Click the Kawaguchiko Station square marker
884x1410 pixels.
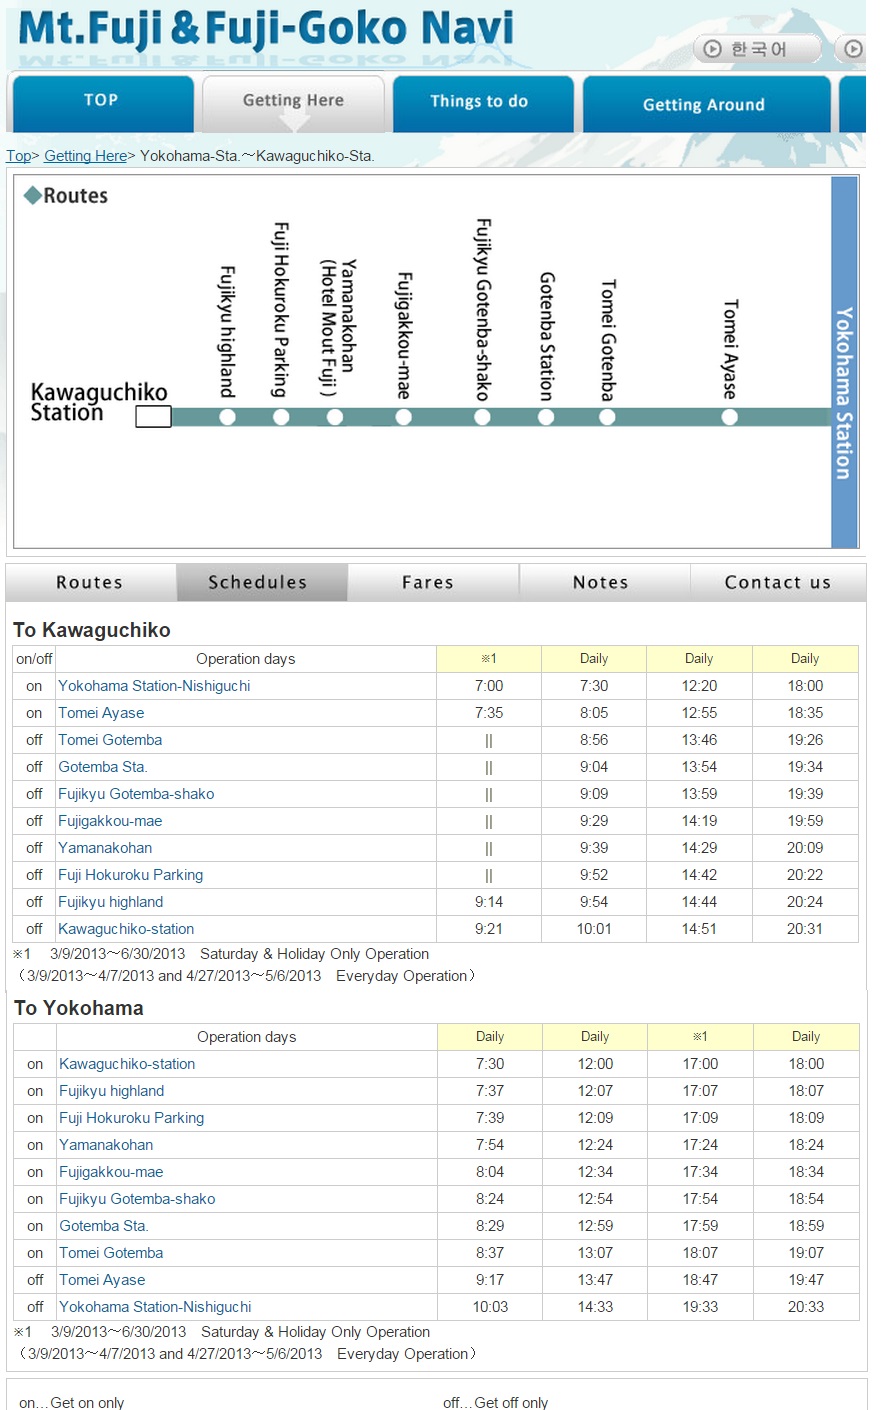(153, 417)
